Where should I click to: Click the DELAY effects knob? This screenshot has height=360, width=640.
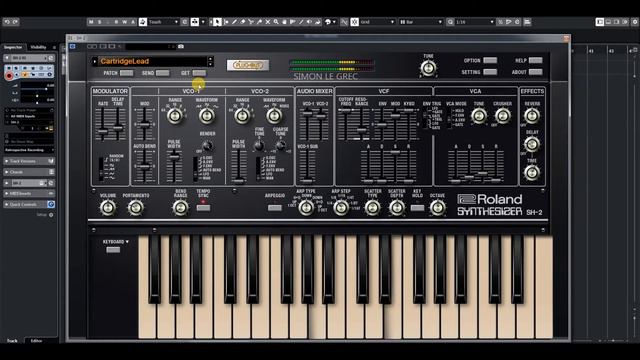532,144
